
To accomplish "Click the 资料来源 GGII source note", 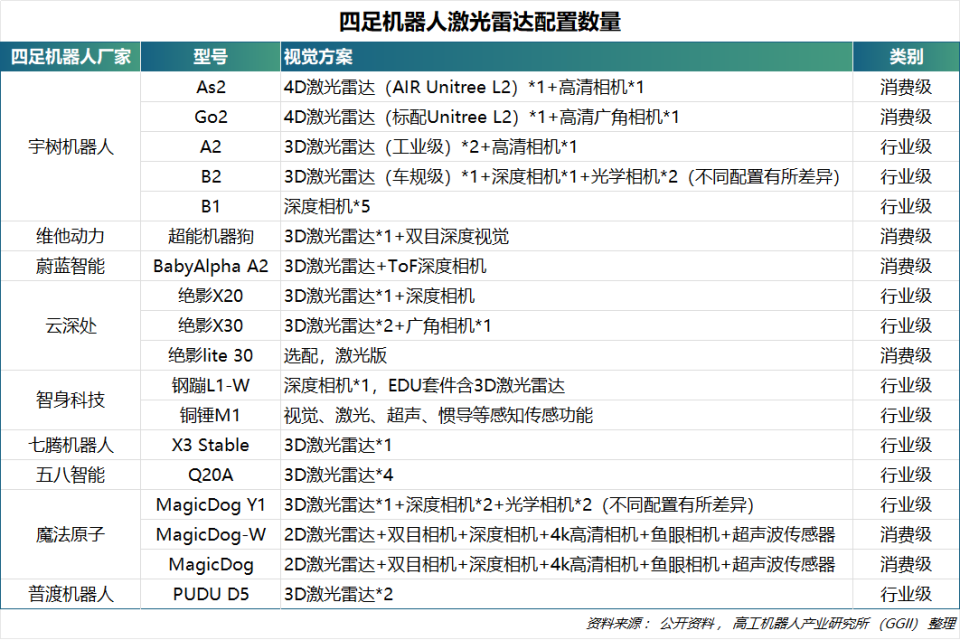I will (771, 623).
